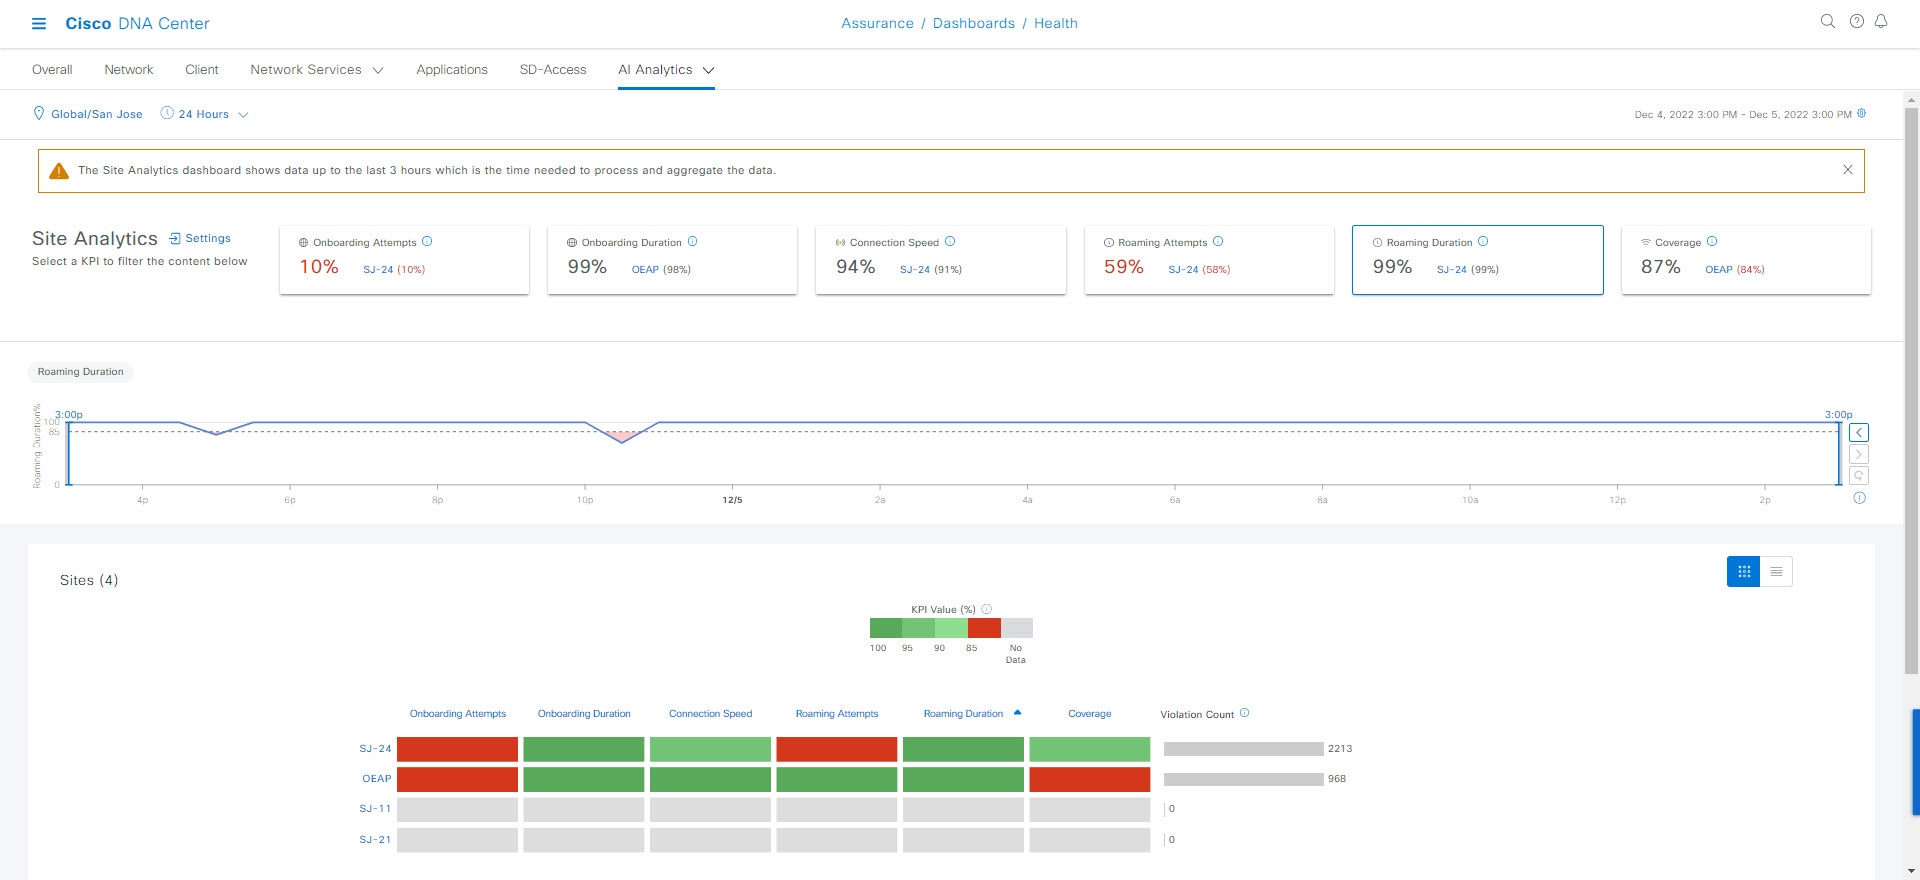Click info icon beside Onboarding Duration
The width and height of the screenshot is (1920, 880).
[692, 241]
